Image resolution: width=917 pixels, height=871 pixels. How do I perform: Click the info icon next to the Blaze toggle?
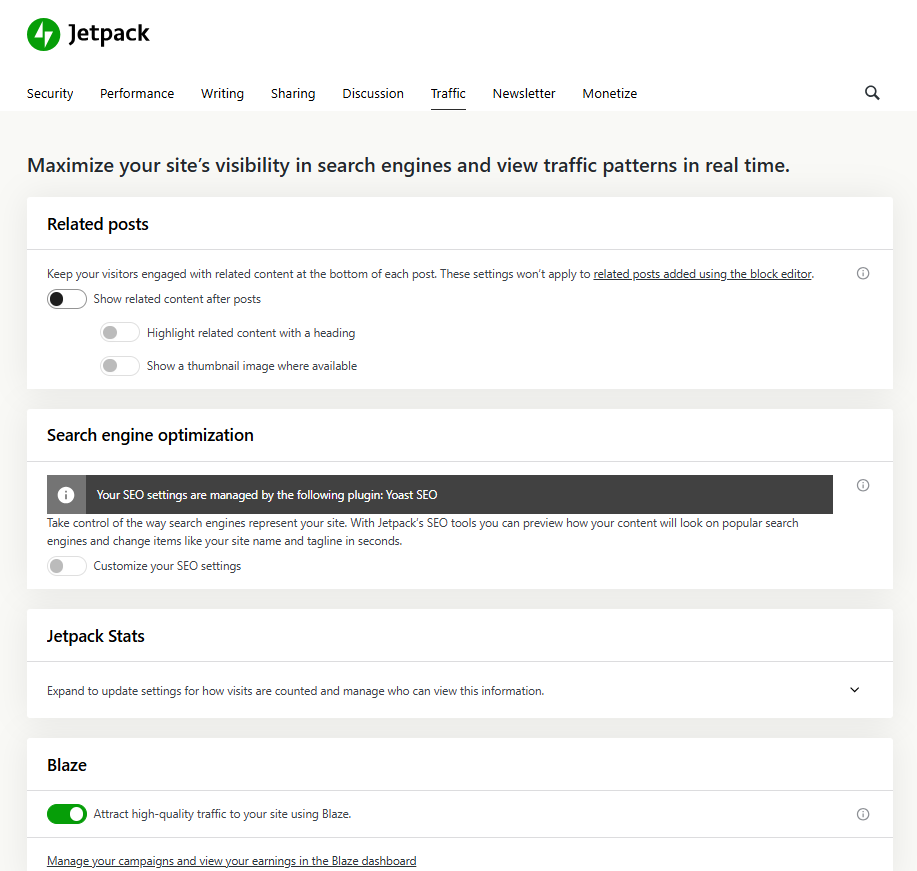pyautogui.click(x=862, y=814)
